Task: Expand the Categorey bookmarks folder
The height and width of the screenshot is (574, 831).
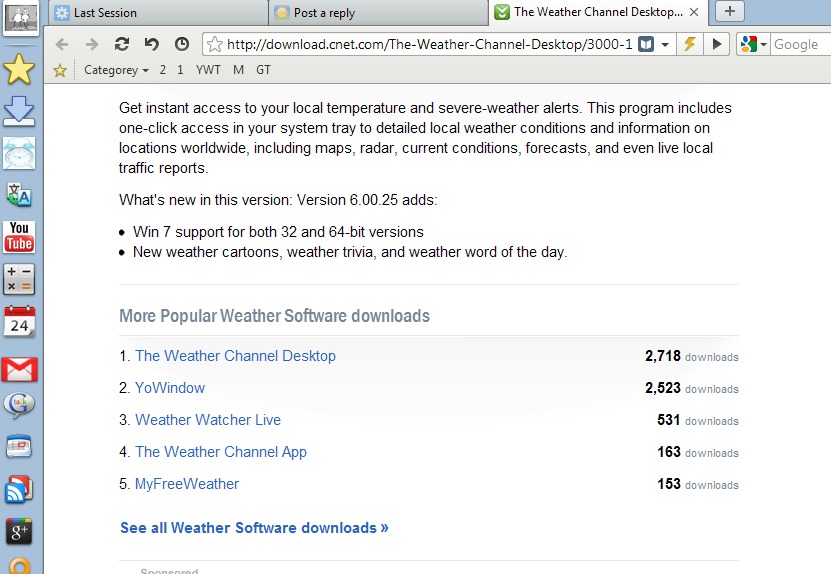Action: coord(116,70)
